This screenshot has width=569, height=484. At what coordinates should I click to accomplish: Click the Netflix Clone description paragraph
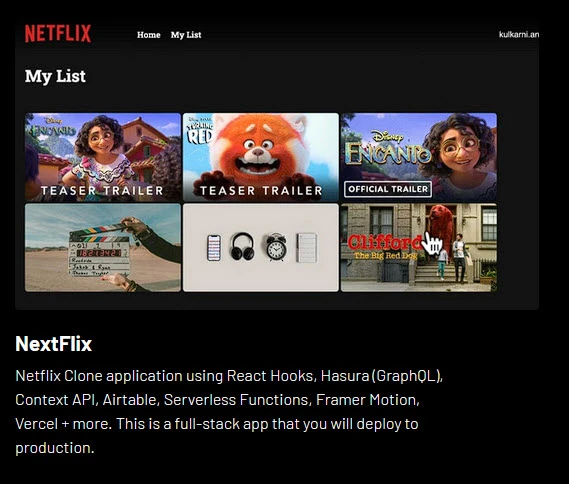click(229, 412)
